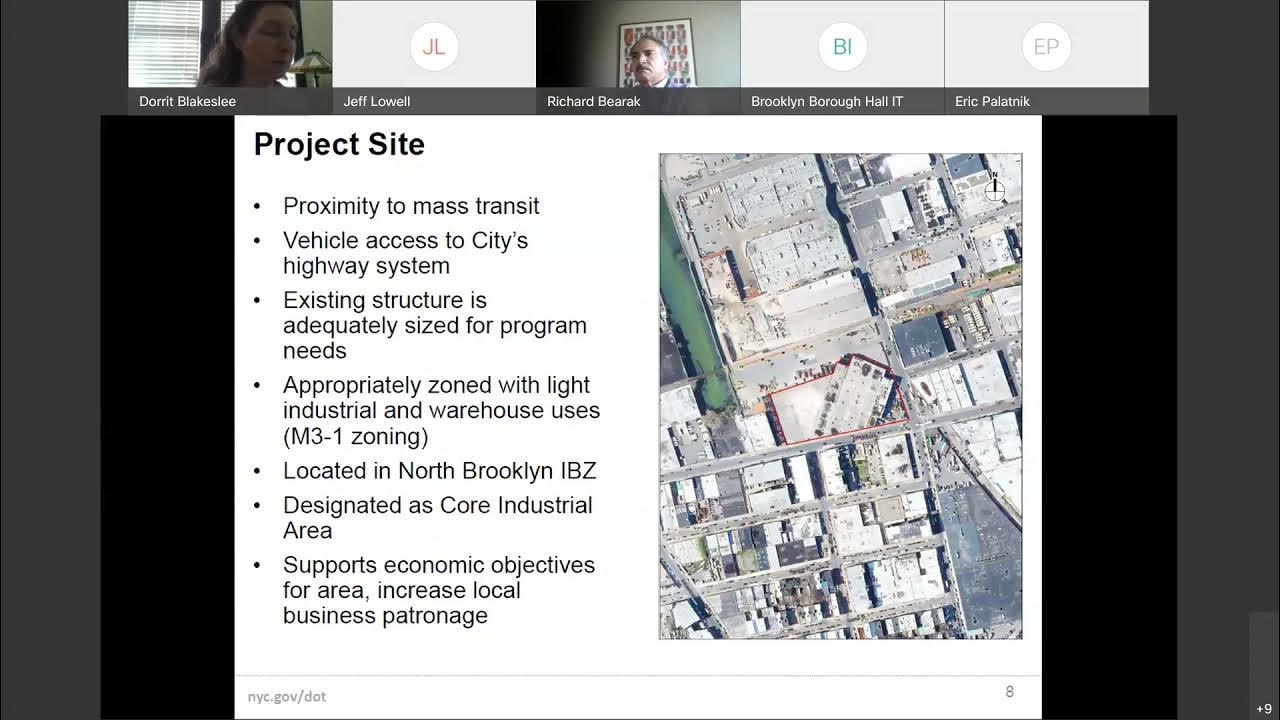
Task: Click the "(M3-1 zoning)" text
Action: (355, 436)
